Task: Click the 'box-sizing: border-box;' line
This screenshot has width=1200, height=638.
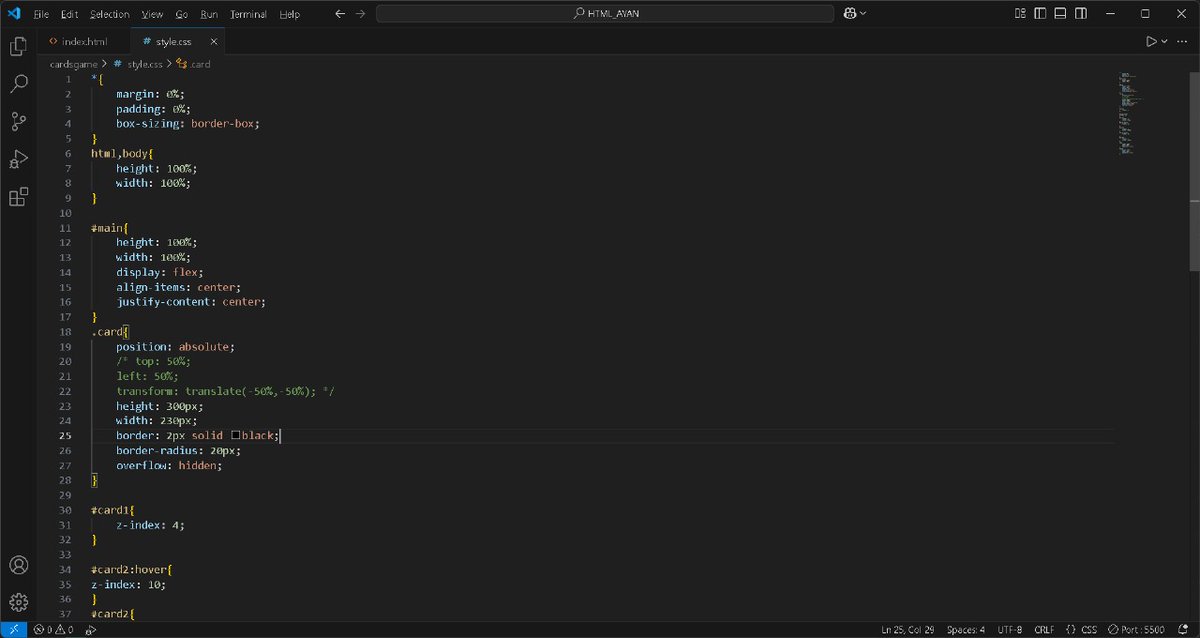Action: pos(188,123)
